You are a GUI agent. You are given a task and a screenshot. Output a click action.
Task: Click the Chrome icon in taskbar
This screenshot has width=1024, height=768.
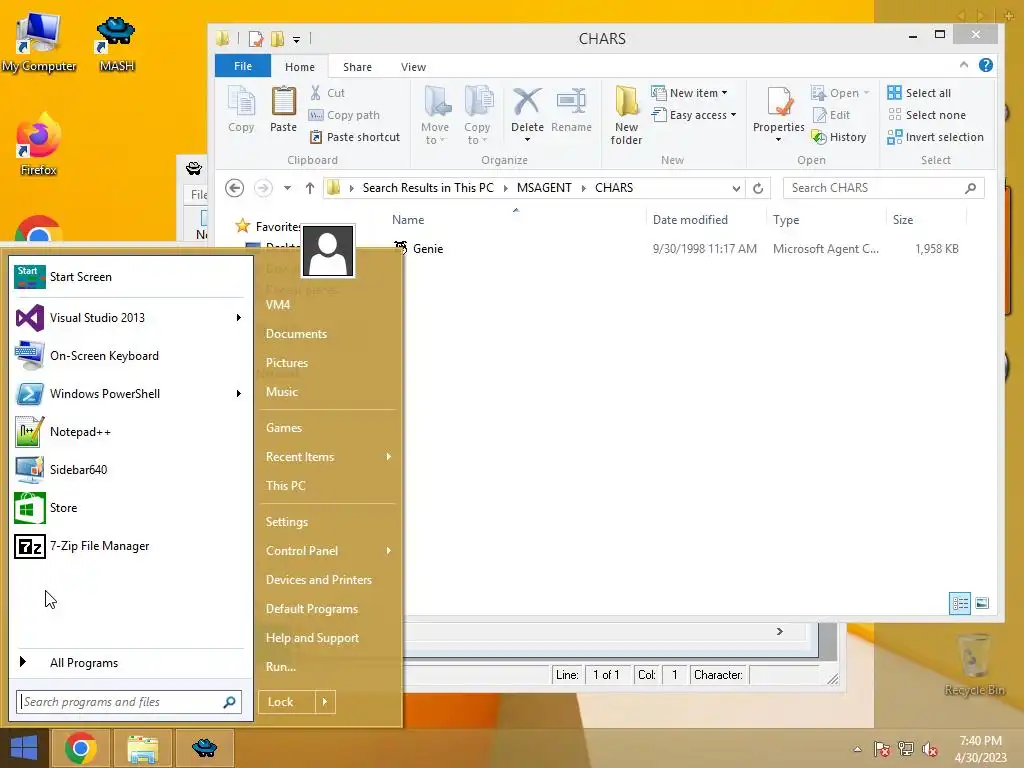tap(81, 748)
